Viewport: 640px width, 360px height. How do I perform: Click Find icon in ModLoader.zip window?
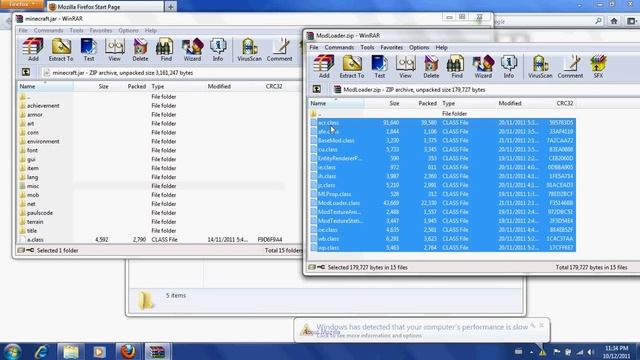(456, 67)
